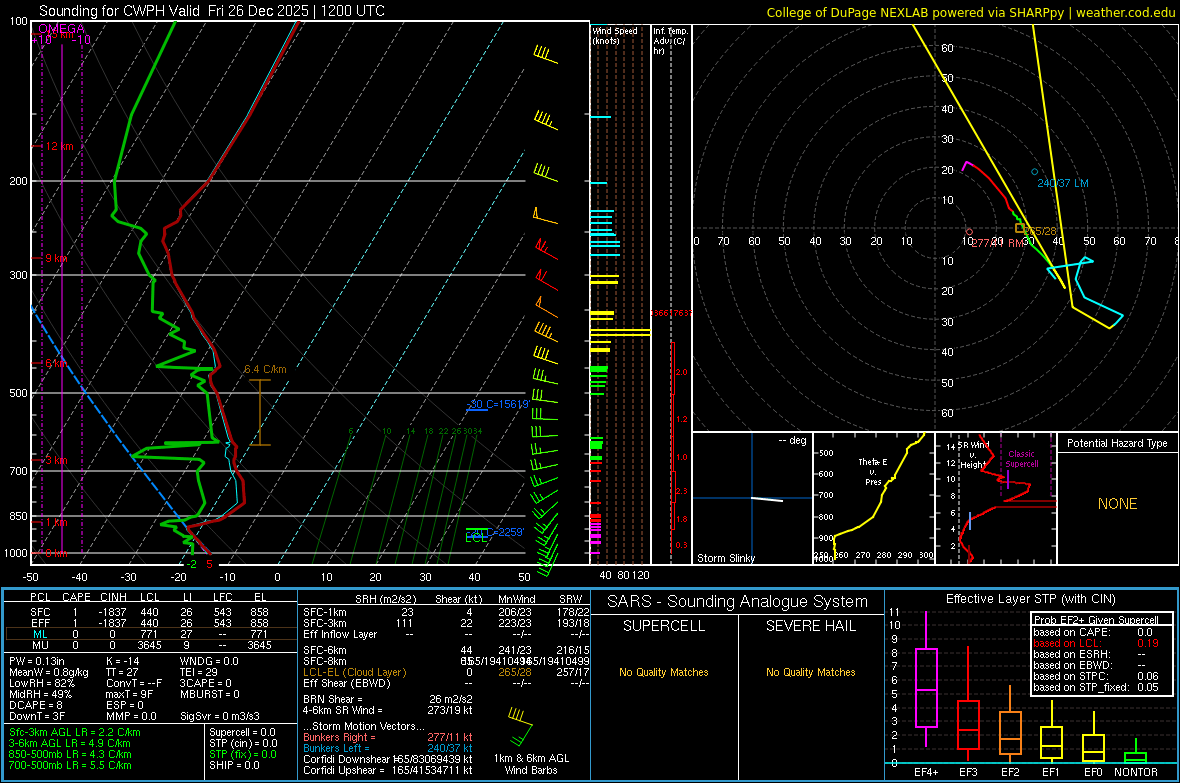Select the Inf. Temp. Adv. panel header
The image size is (1180, 783).
[670, 41]
